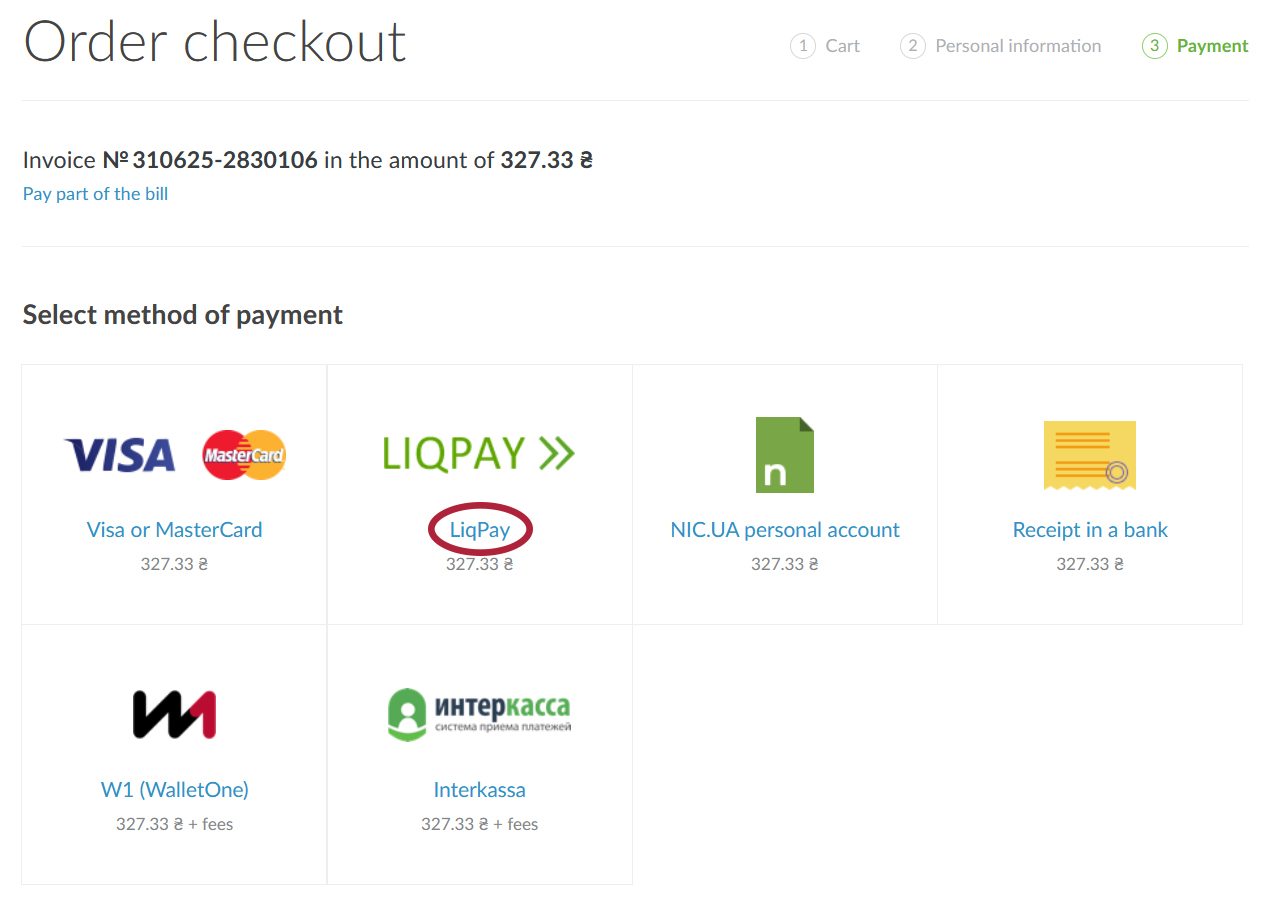Screen dimensions: 1267x903
Task: Select W1 (WalletOne) payment link
Action: tap(175, 790)
